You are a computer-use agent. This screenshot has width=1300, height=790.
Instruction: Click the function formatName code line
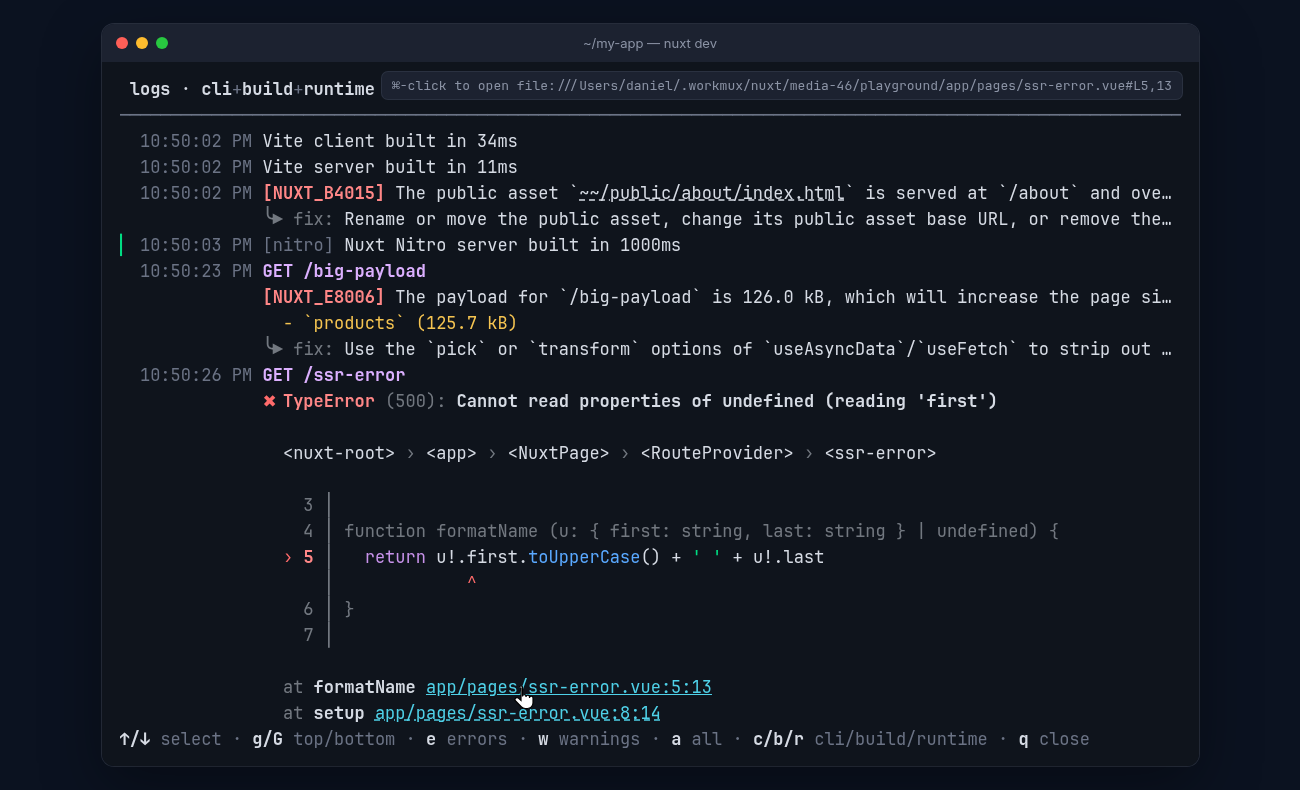click(x=701, y=531)
